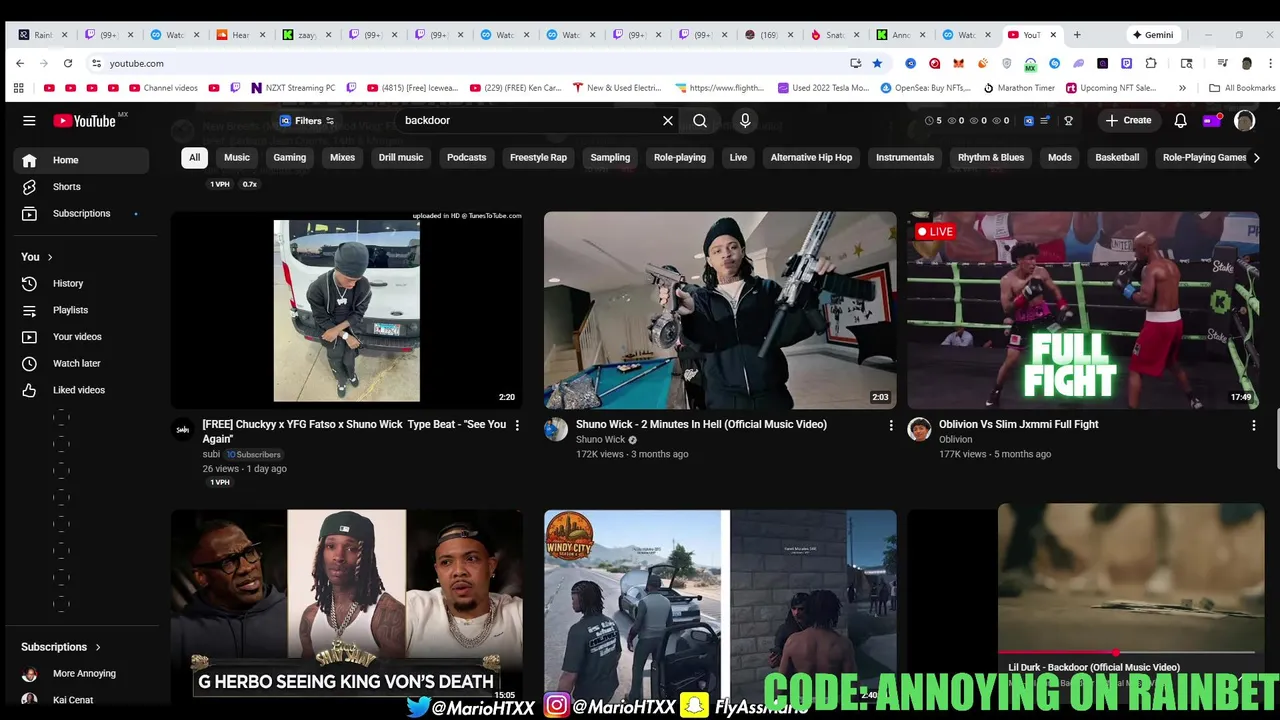The width and height of the screenshot is (1280, 720).
Task: Select the Rhythm & Blues chip
Action: (x=991, y=158)
